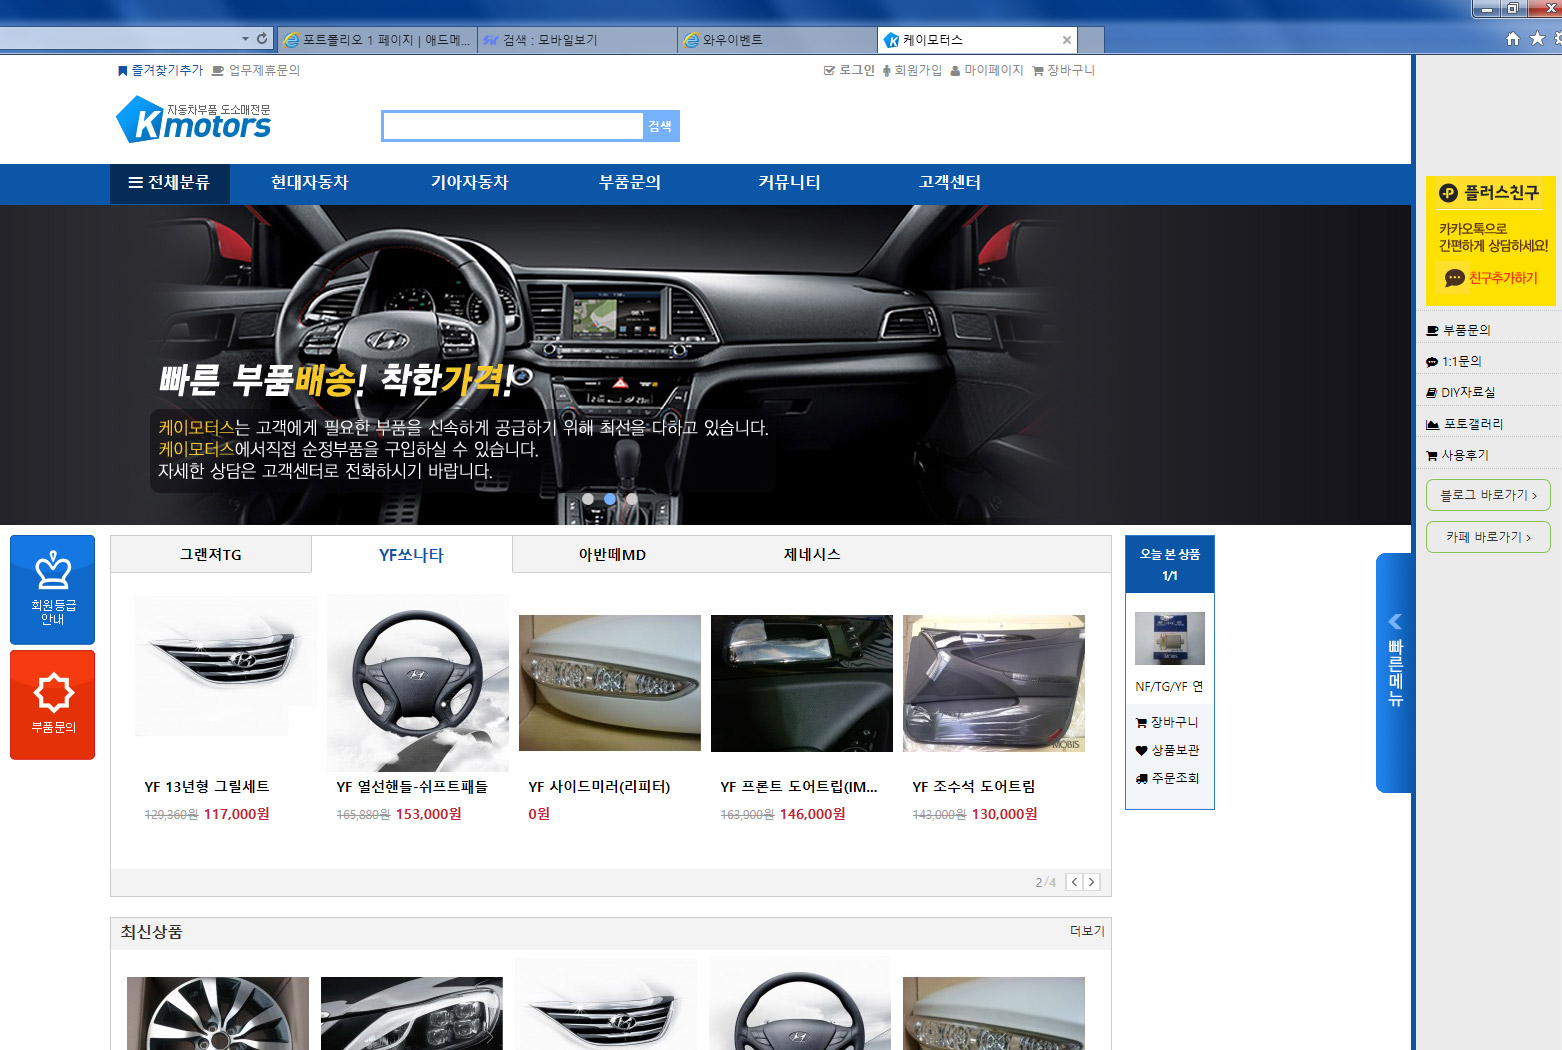
Task: Switch to 아반떼MD tab
Action: pos(612,554)
